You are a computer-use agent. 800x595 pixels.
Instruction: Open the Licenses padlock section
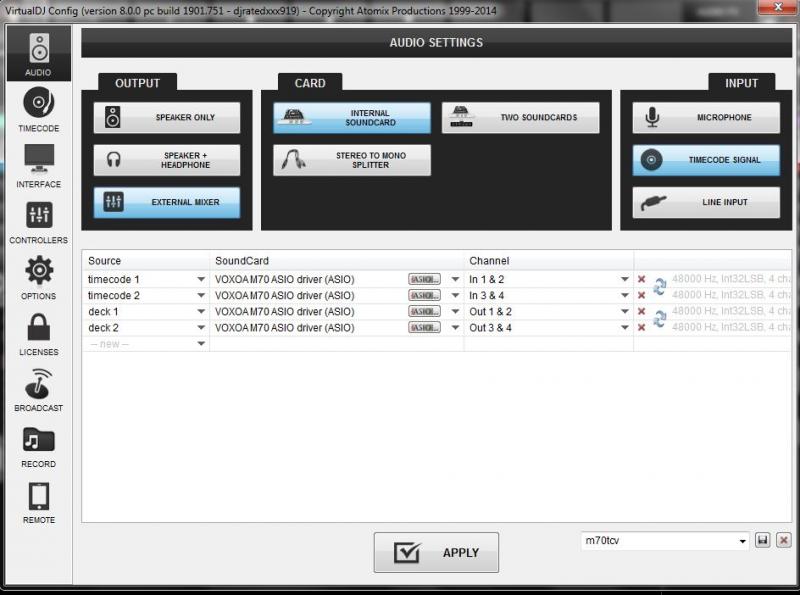pyautogui.click(x=39, y=334)
